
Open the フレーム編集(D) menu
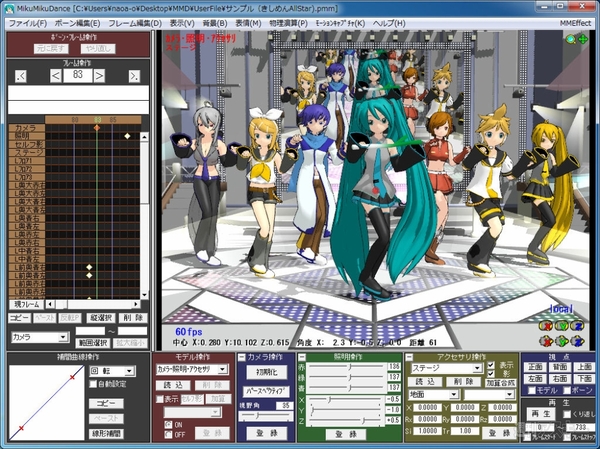(x=135, y=23)
